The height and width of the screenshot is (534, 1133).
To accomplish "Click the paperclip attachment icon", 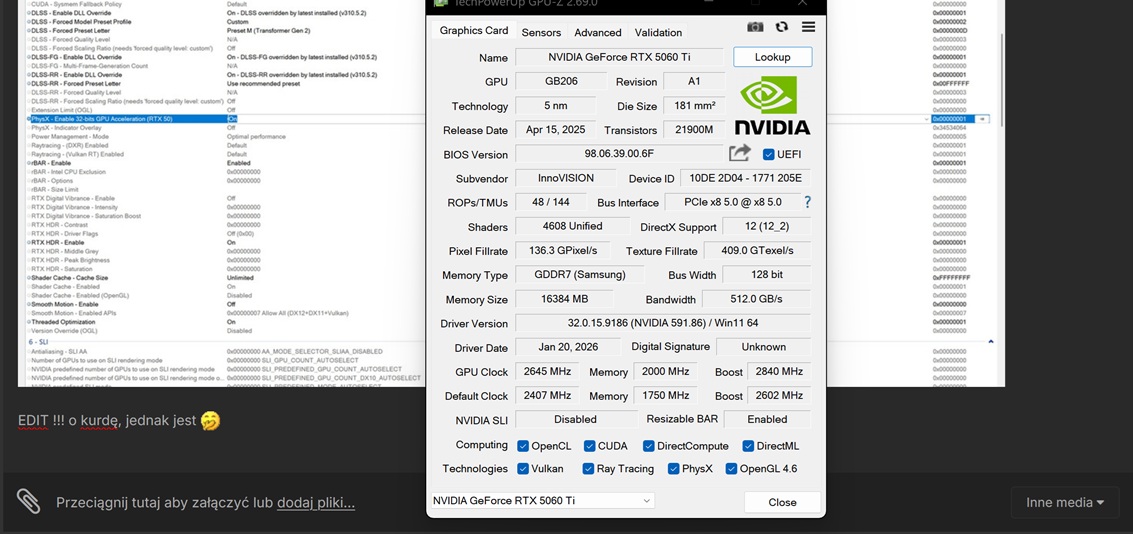I will point(28,500).
